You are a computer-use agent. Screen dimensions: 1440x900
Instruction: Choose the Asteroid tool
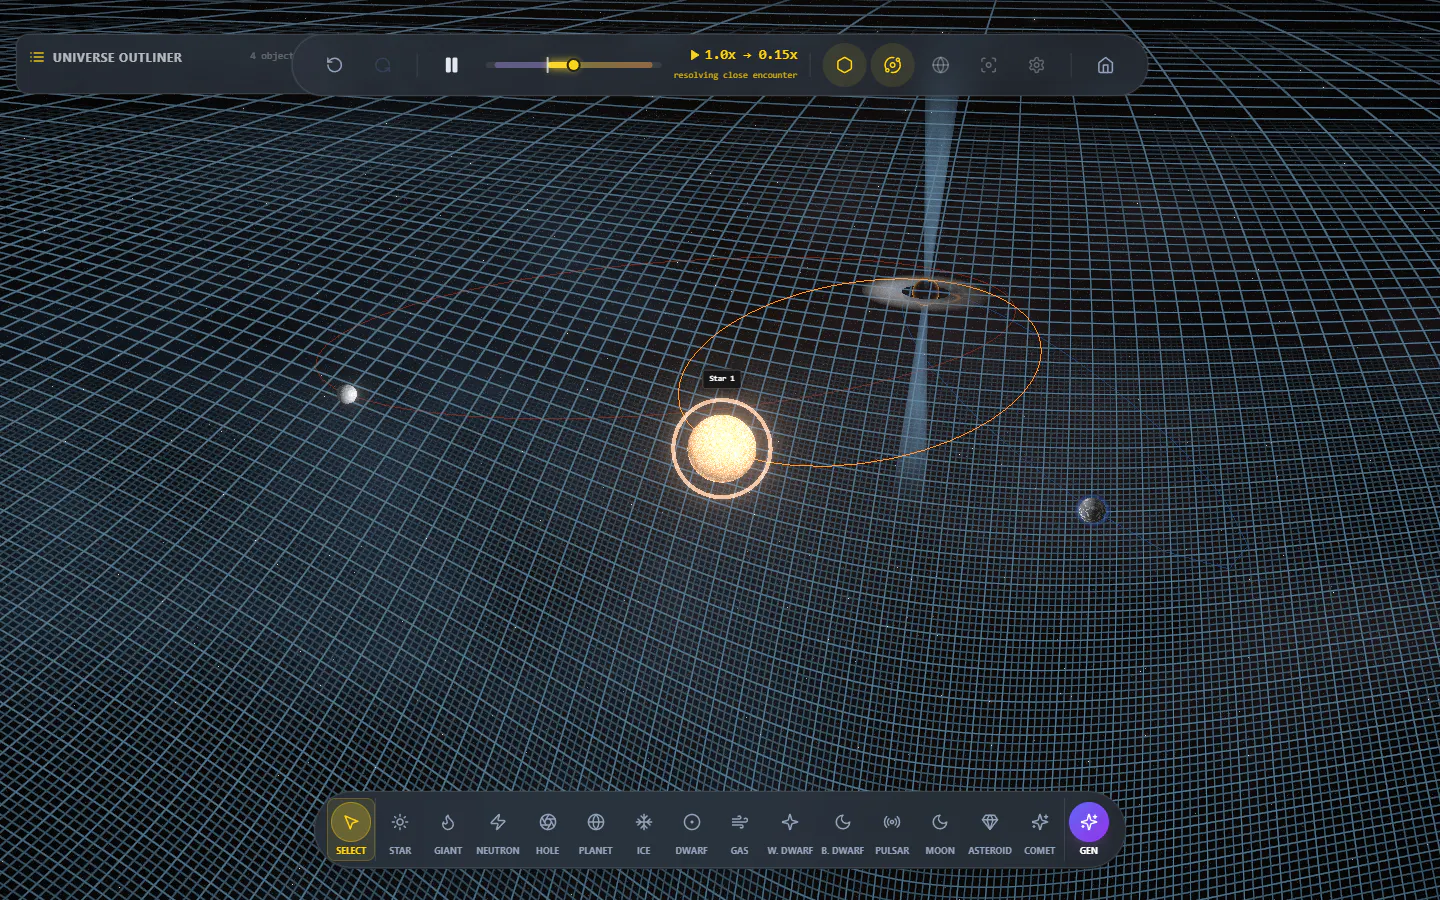pos(990,830)
